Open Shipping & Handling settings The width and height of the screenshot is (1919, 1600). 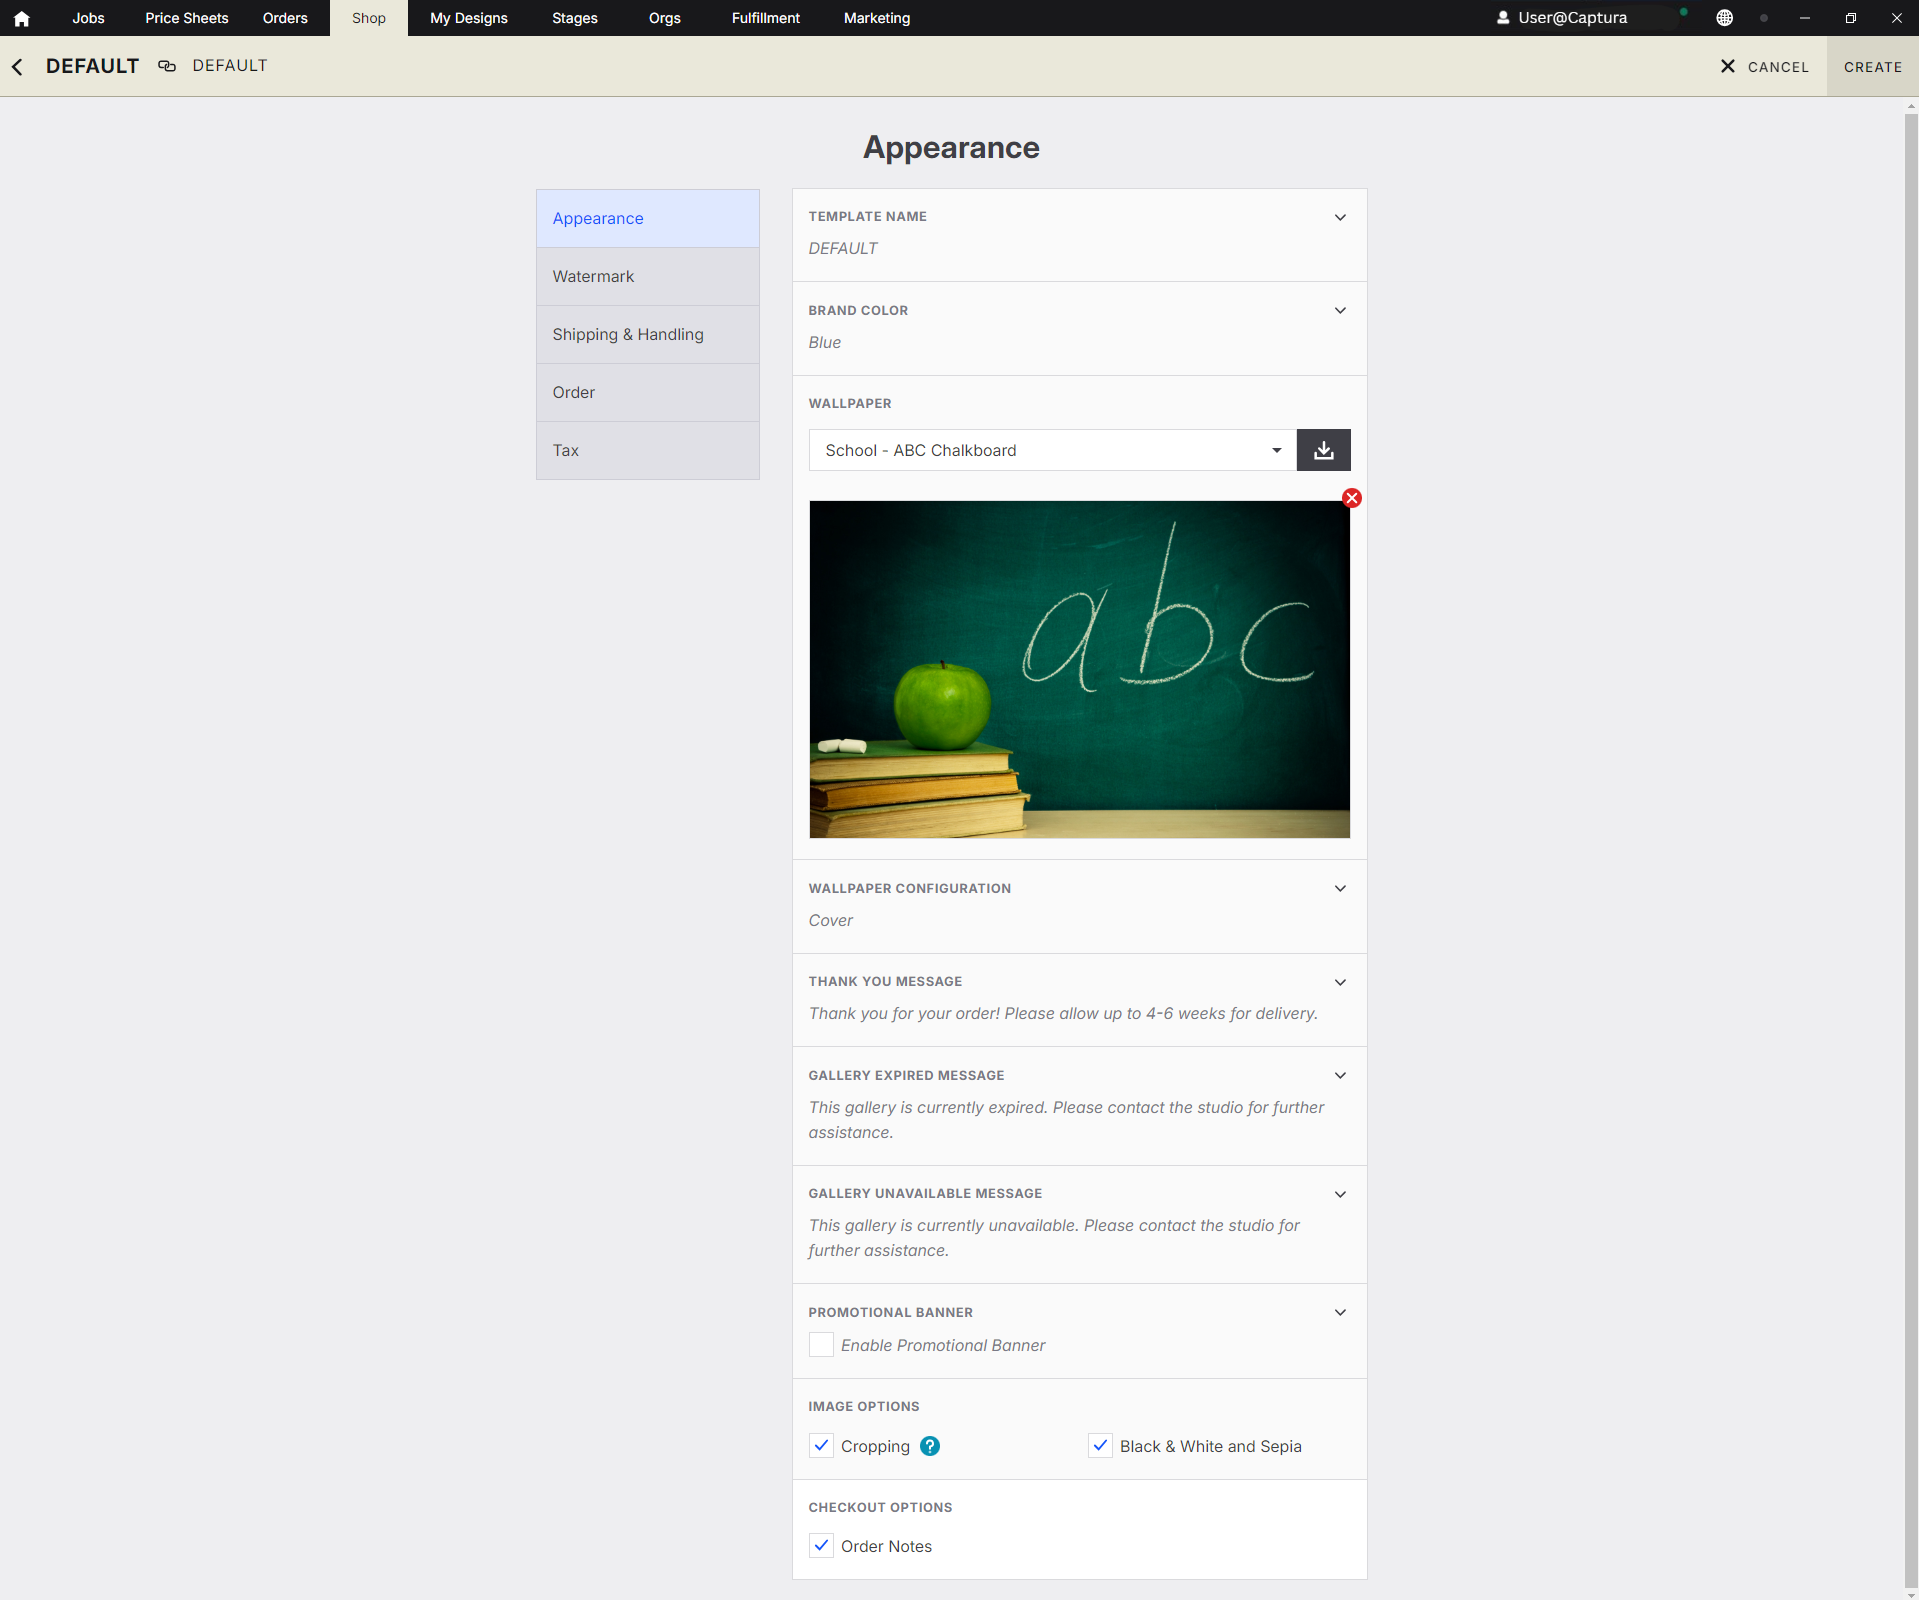point(648,335)
